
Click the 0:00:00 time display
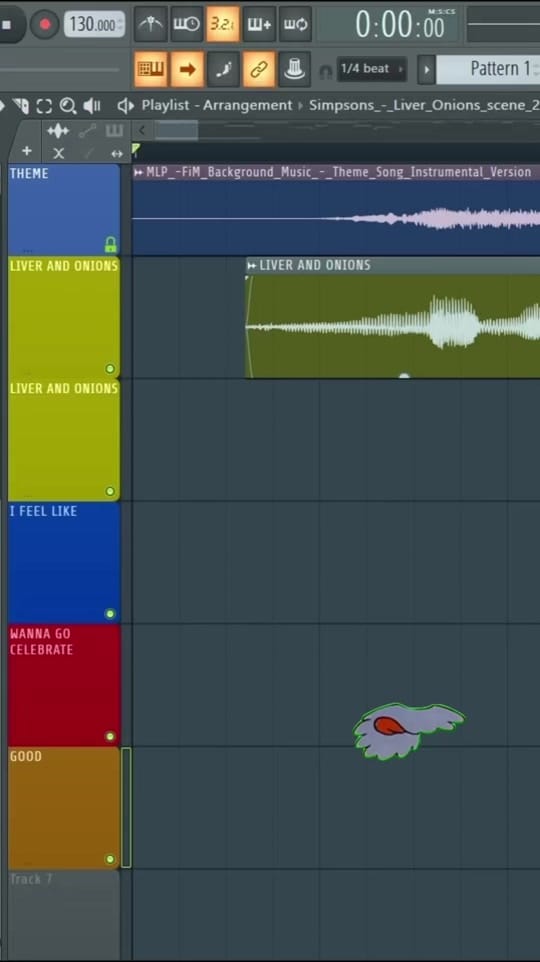pos(399,25)
